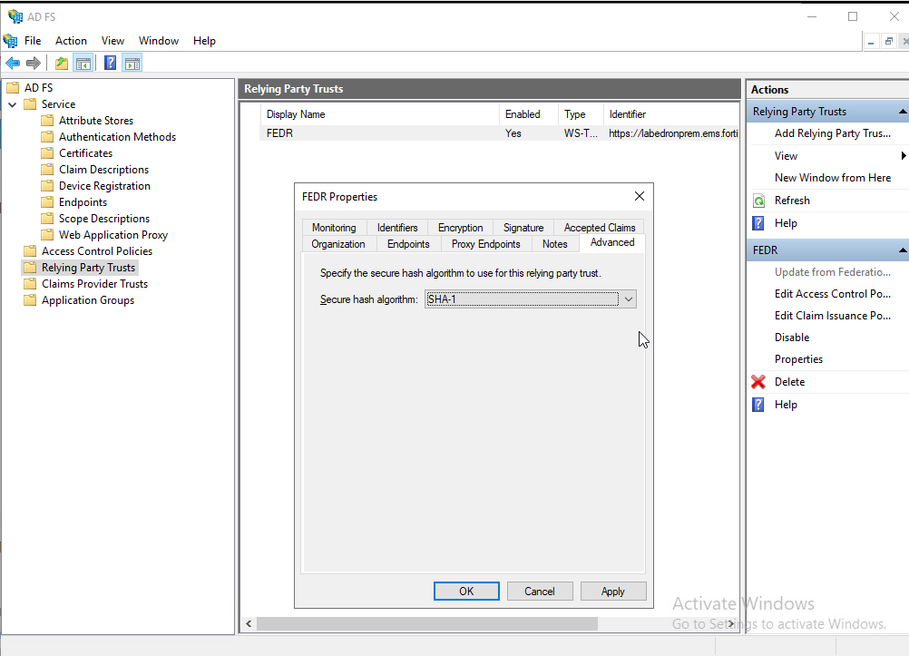Select Claims Provider Trusts tree folder
The width and height of the screenshot is (909, 656).
pyautogui.click(x=94, y=284)
